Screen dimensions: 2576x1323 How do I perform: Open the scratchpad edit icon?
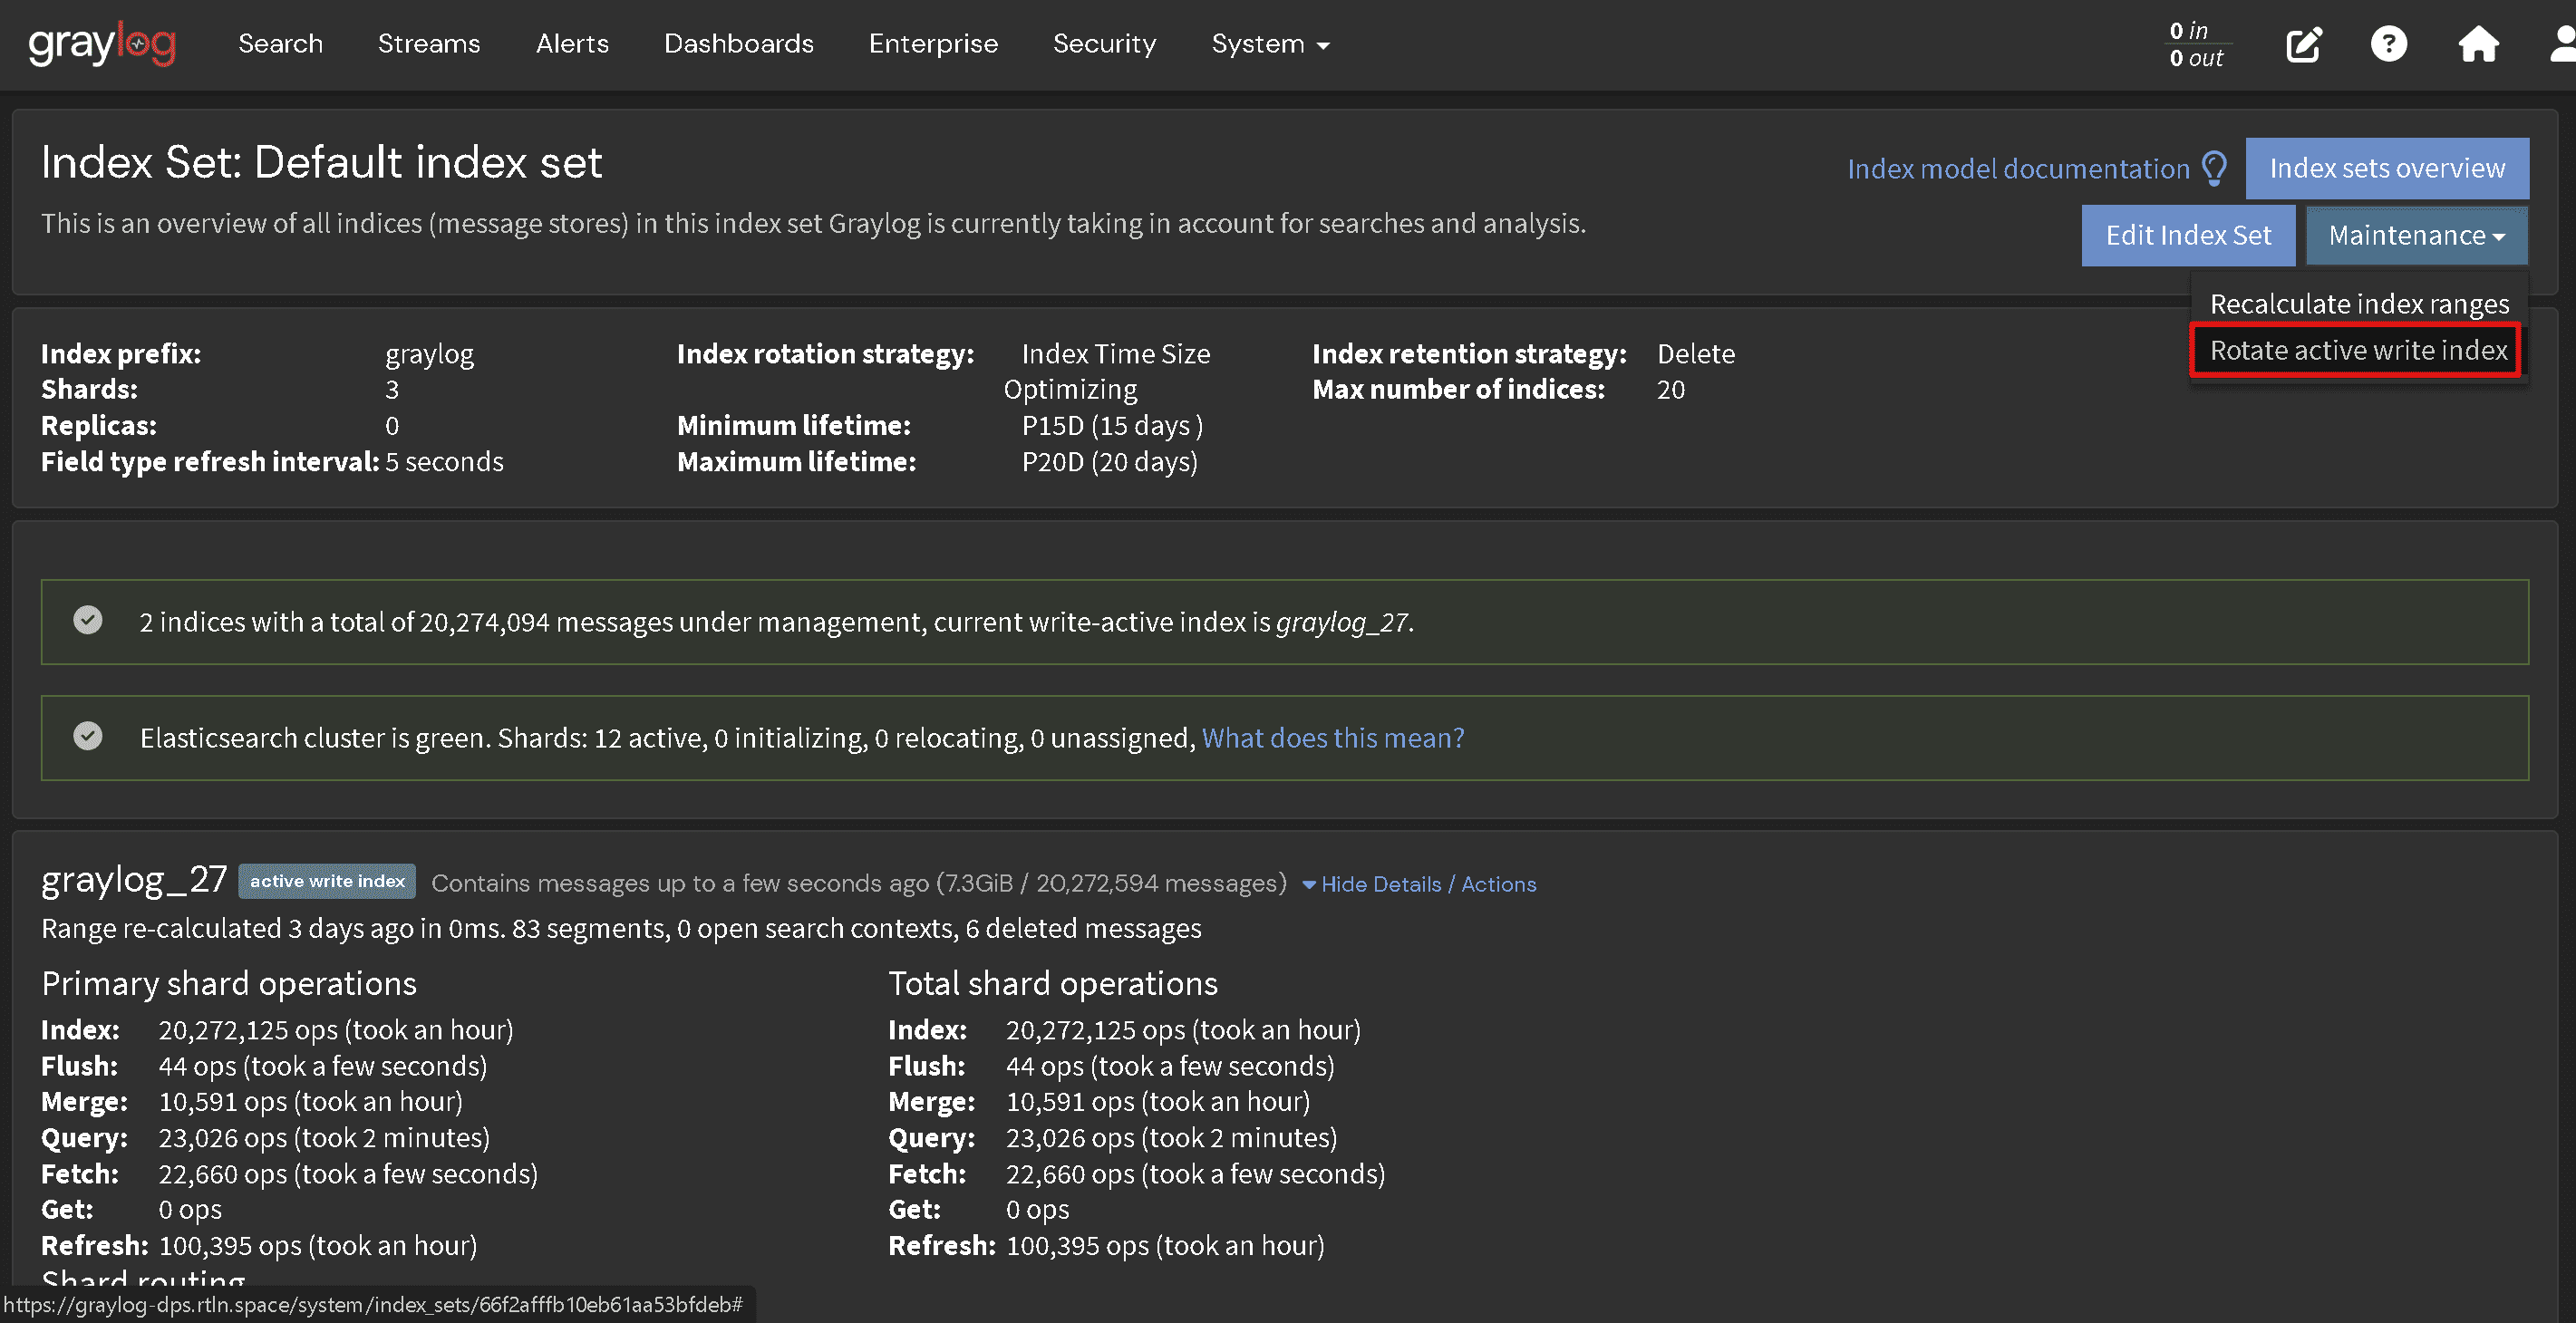[2304, 44]
